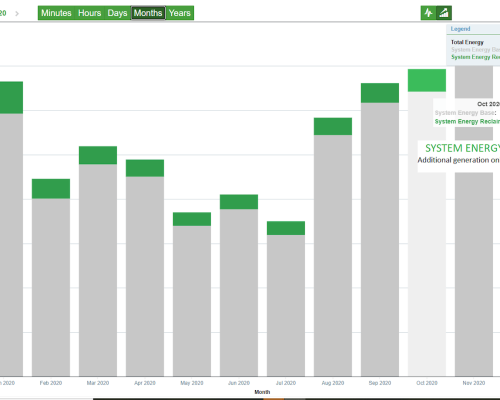500x400 pixels.
Task: Click the Sep 2020 grey base bar
Action: [380, 239]
